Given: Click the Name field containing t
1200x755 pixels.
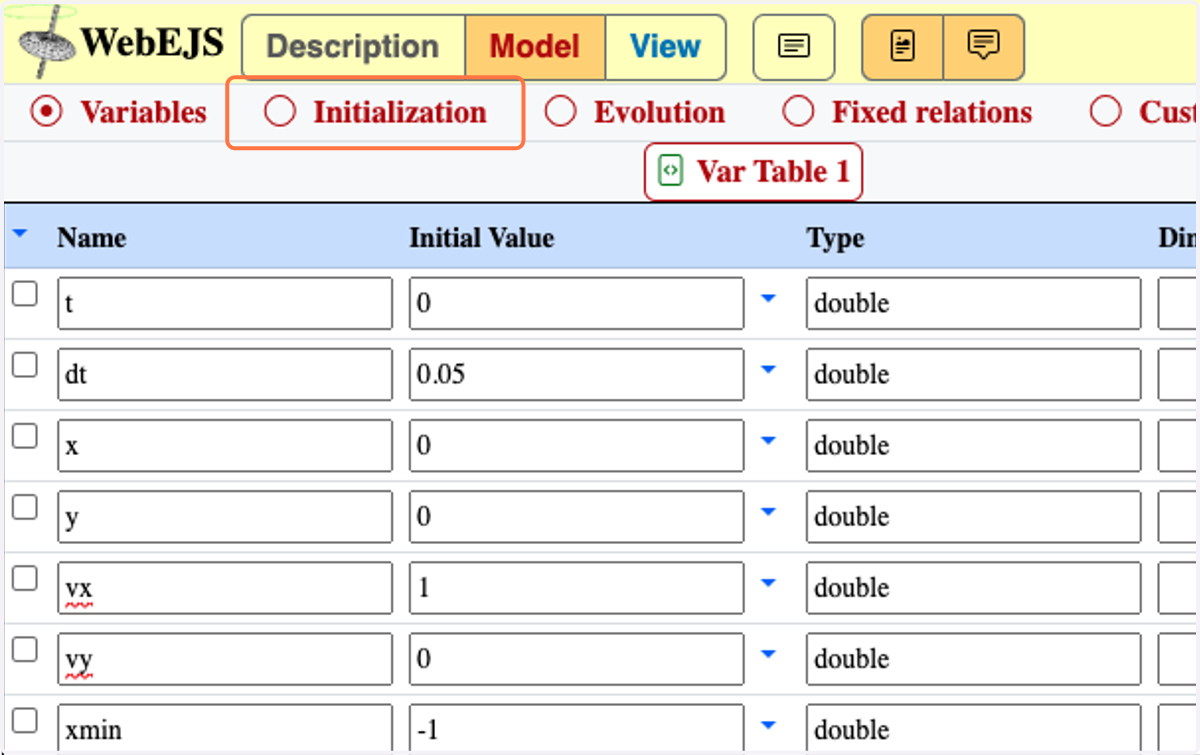Looking at the screenshot, I should pos(225,303).
